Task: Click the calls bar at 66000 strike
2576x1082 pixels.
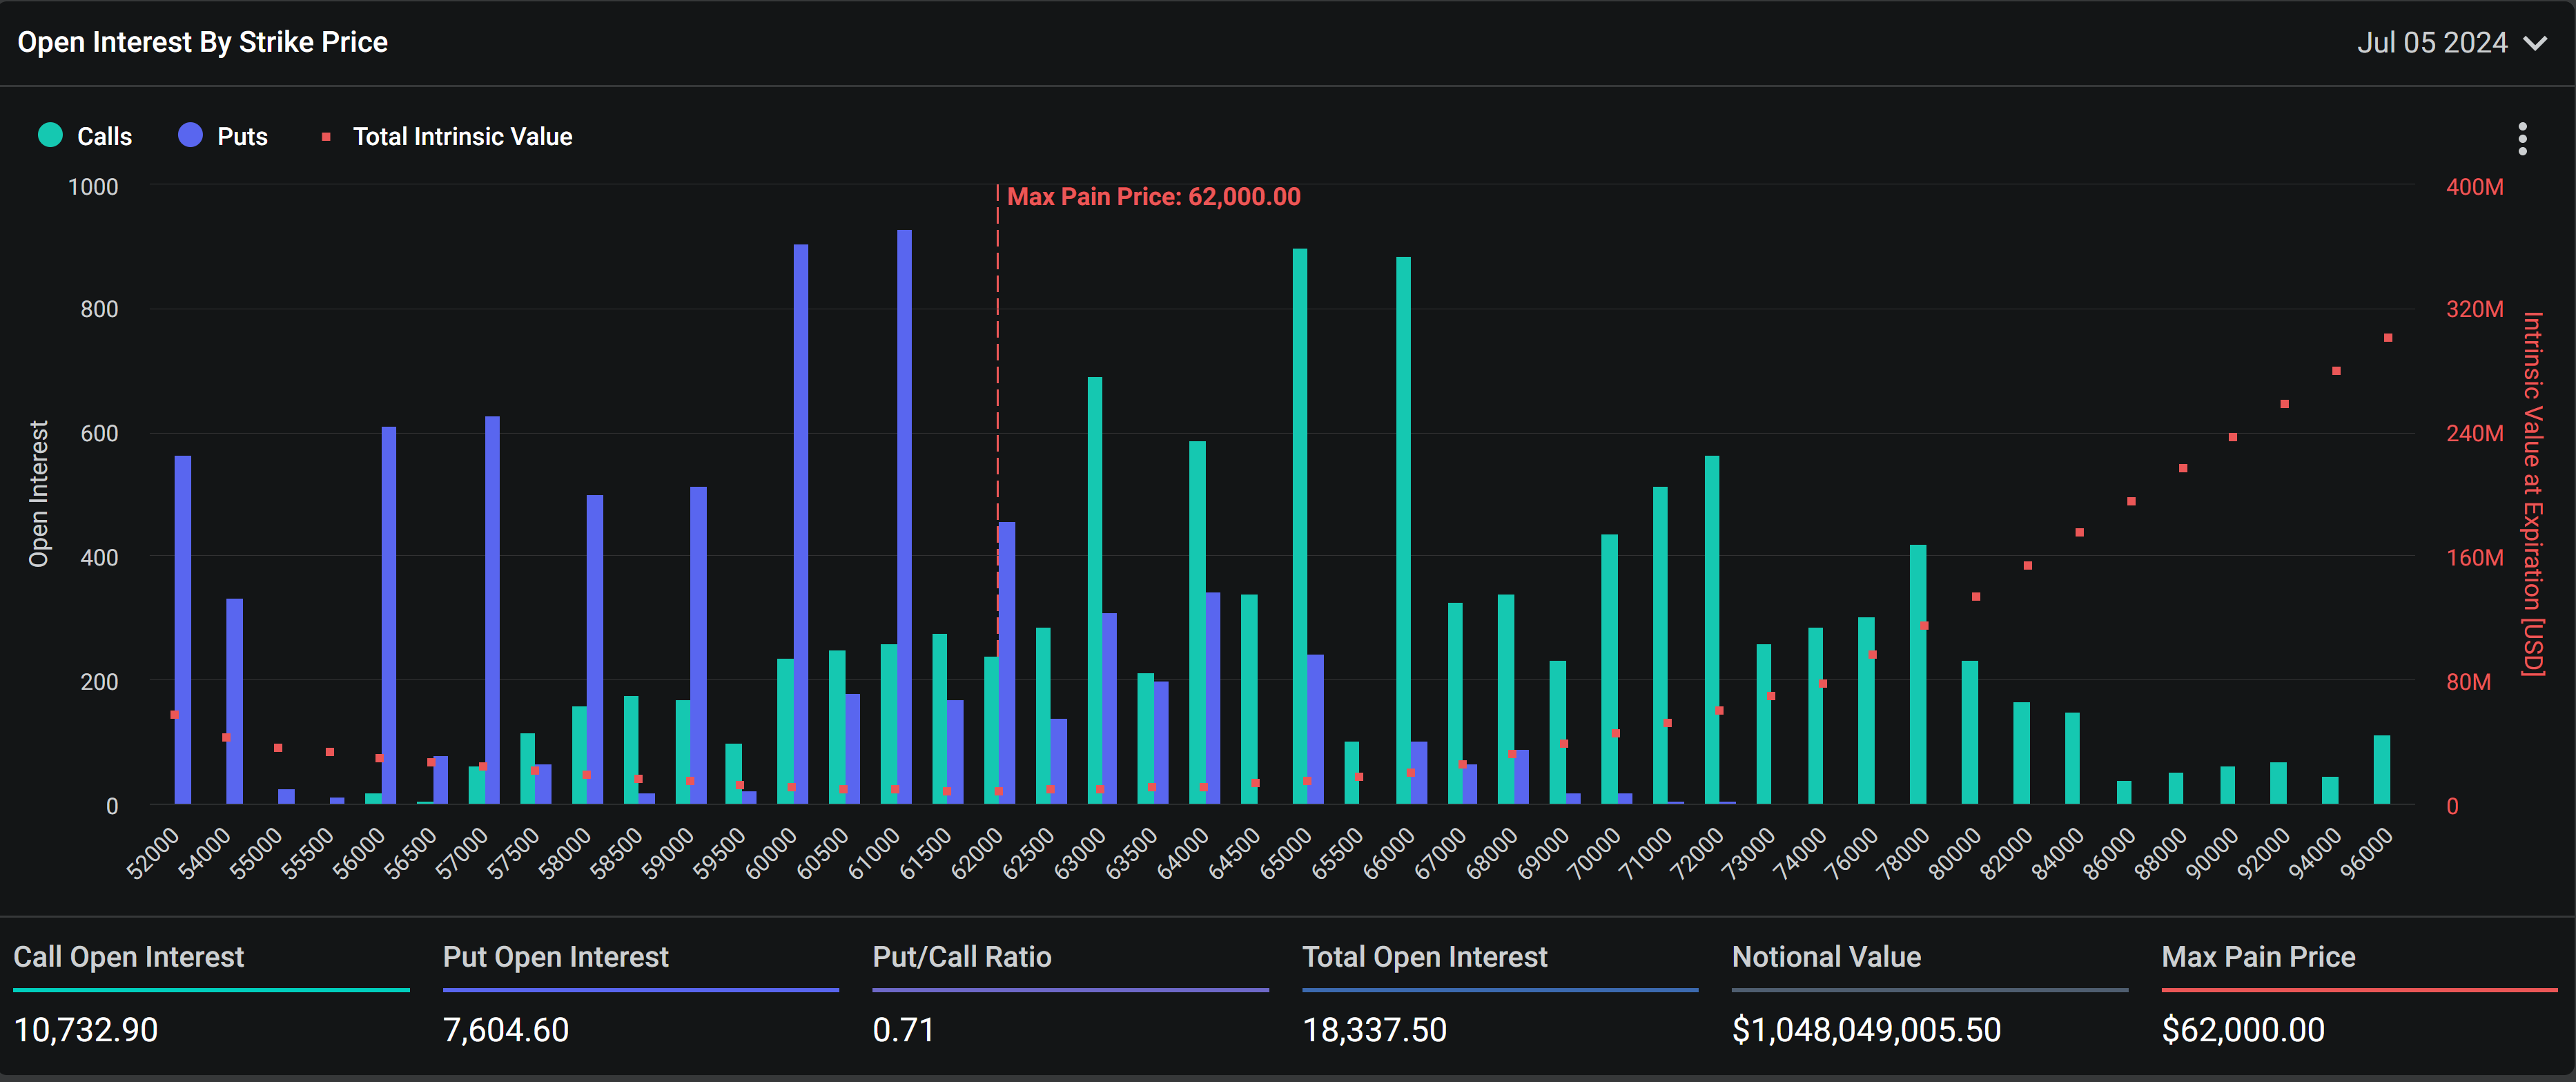Action: coord(1403,530)
